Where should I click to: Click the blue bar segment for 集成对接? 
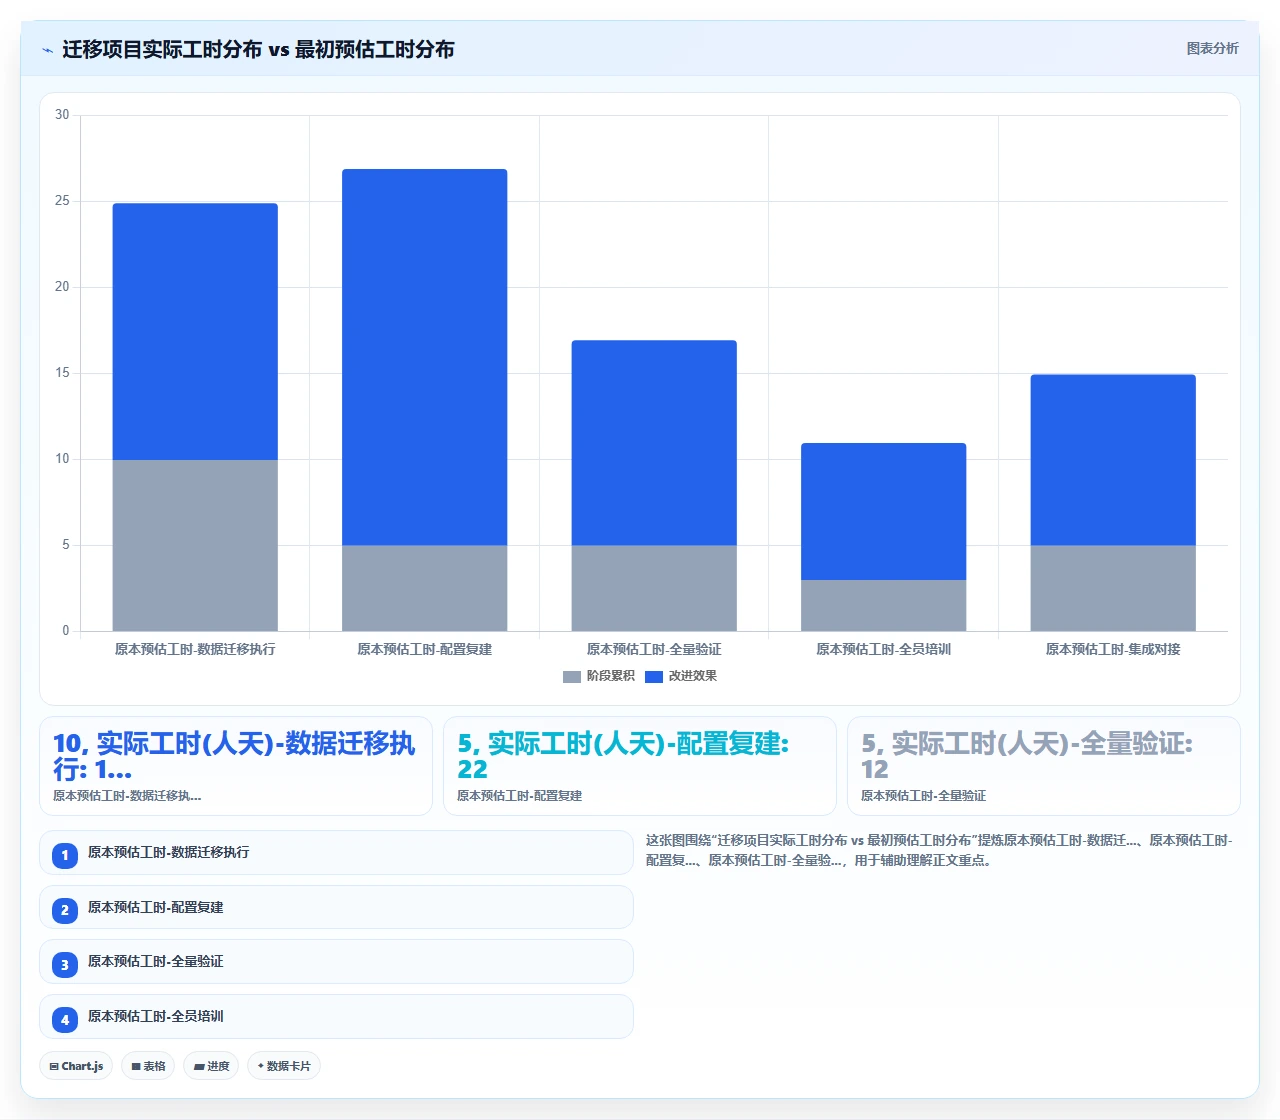1113,460
